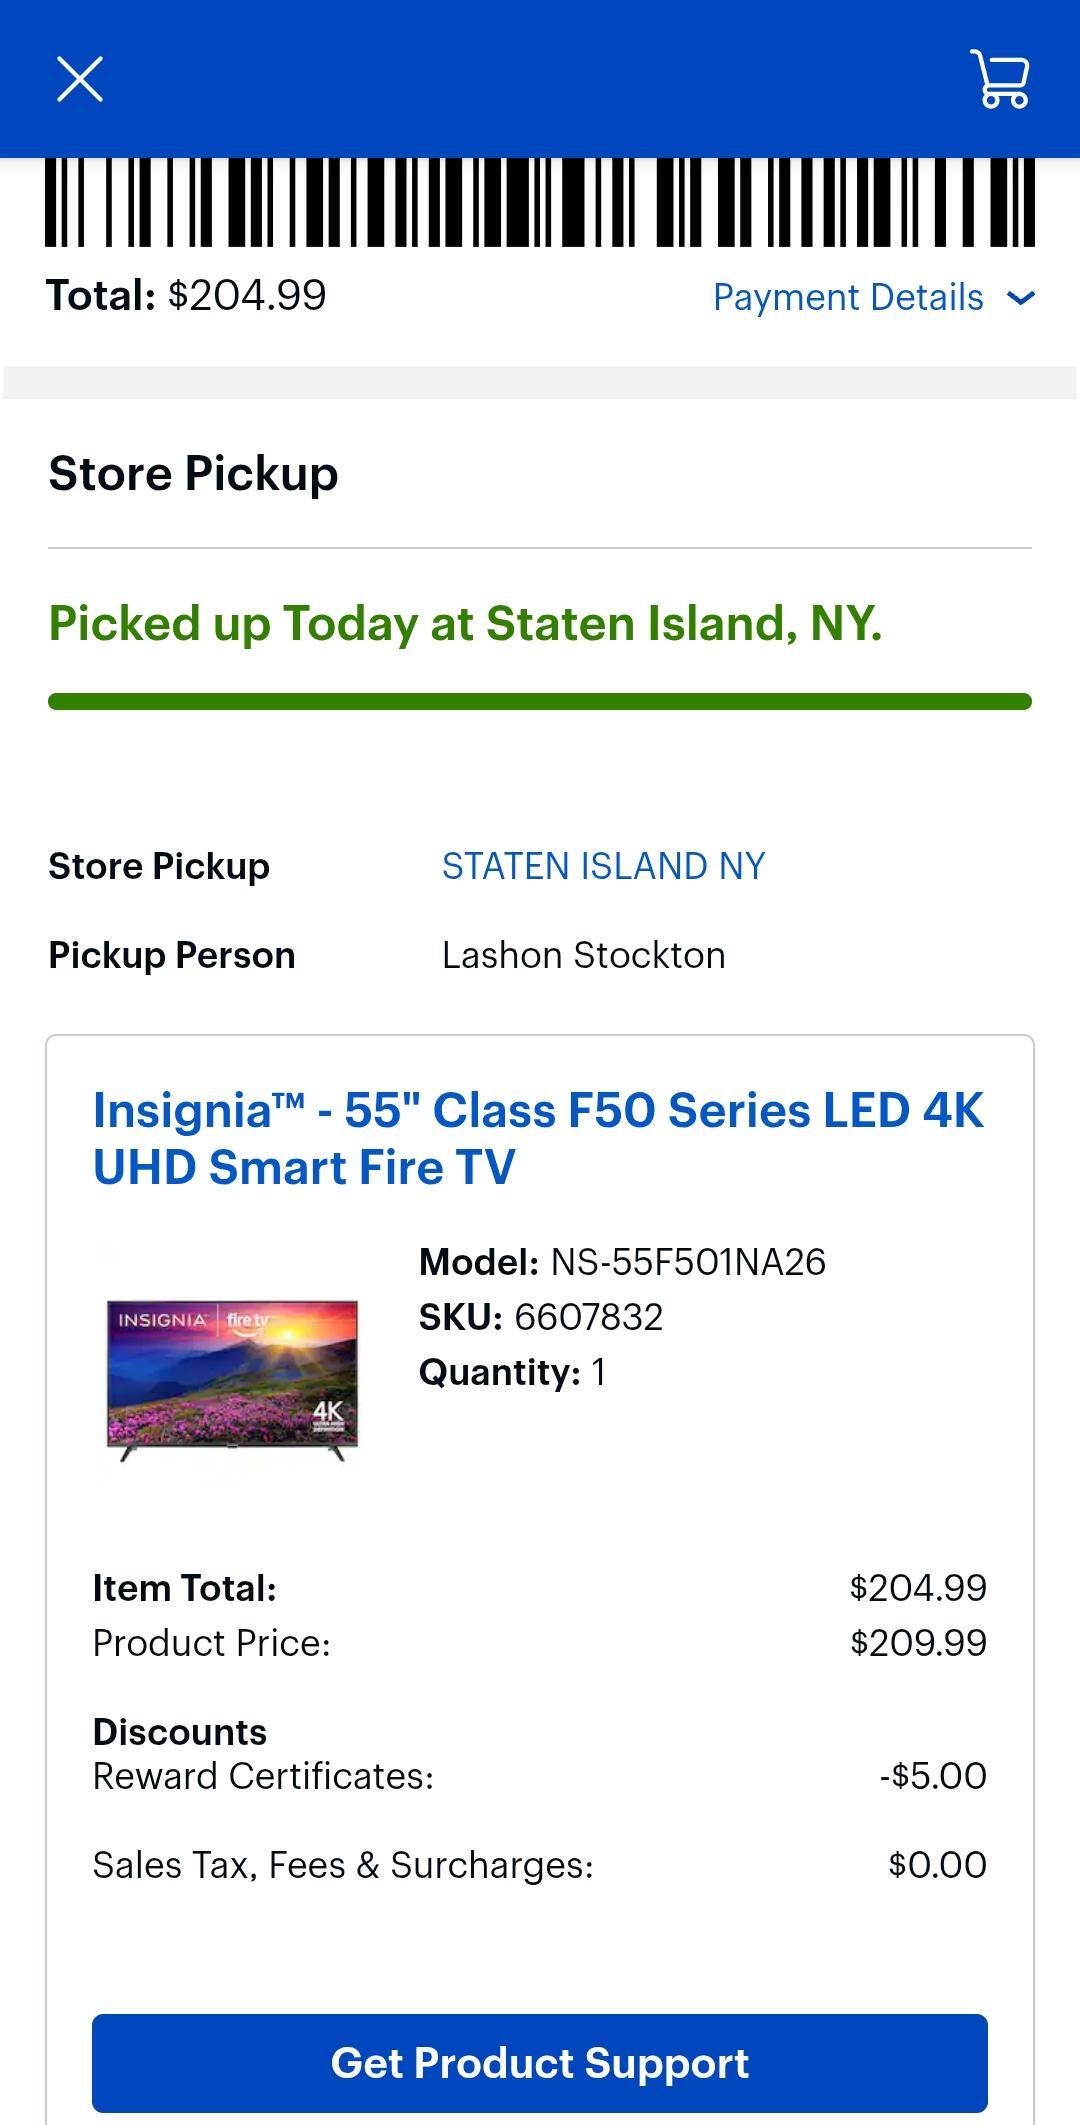
Task: Tap the Product Price $209.99 amount
Action: point(918,1643)
